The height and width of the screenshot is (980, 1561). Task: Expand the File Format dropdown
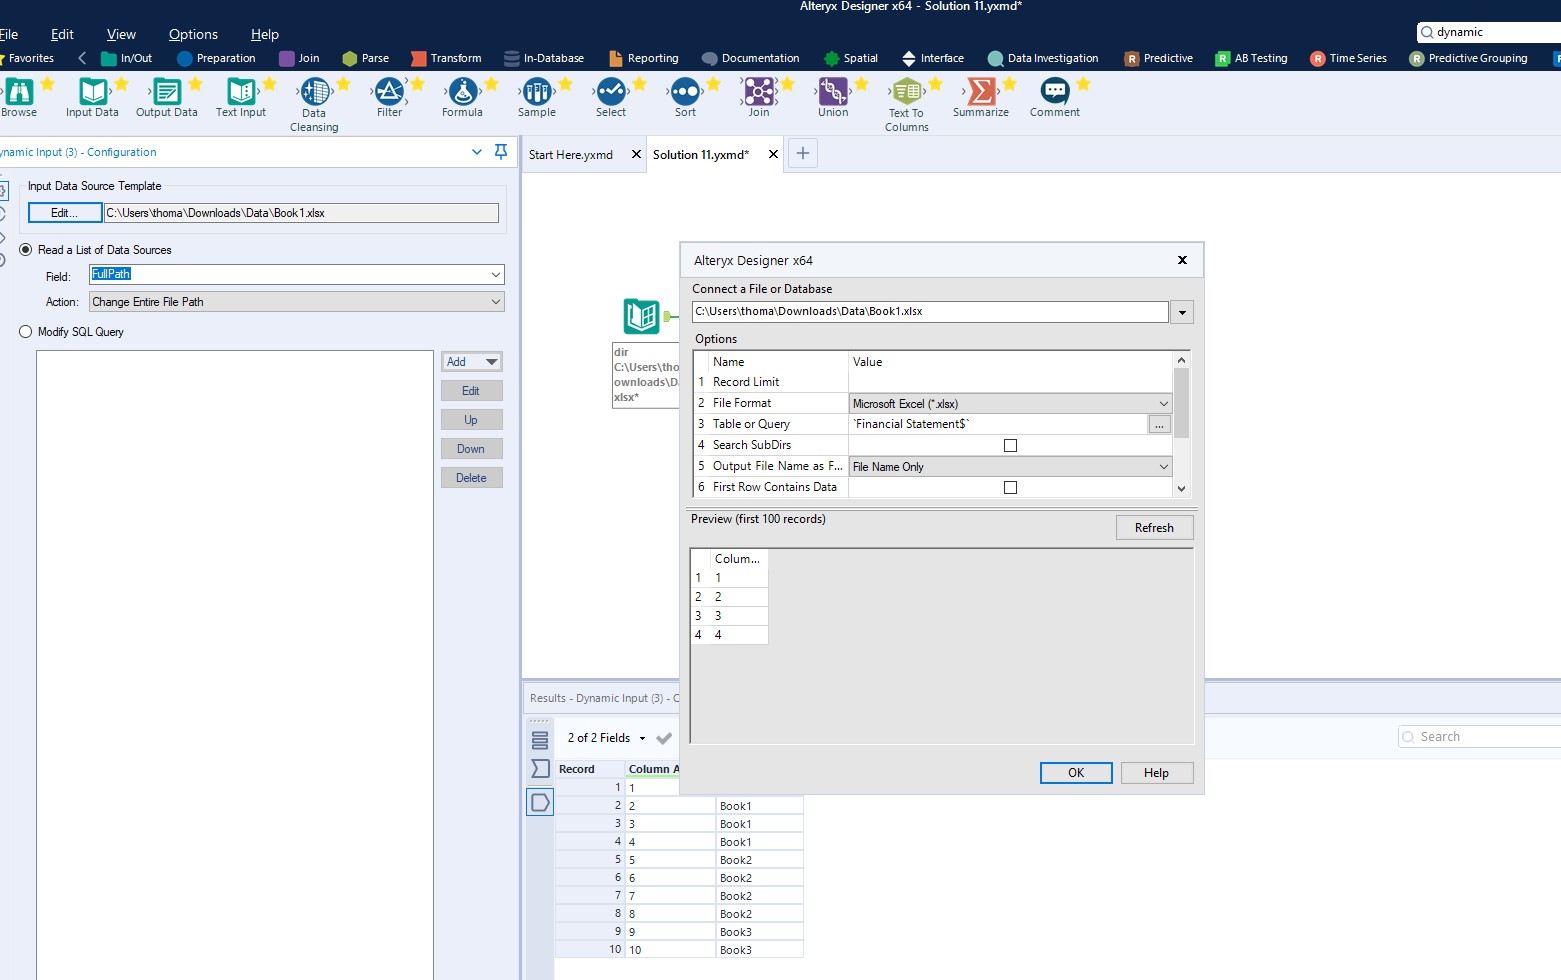tap(1163, 404)
